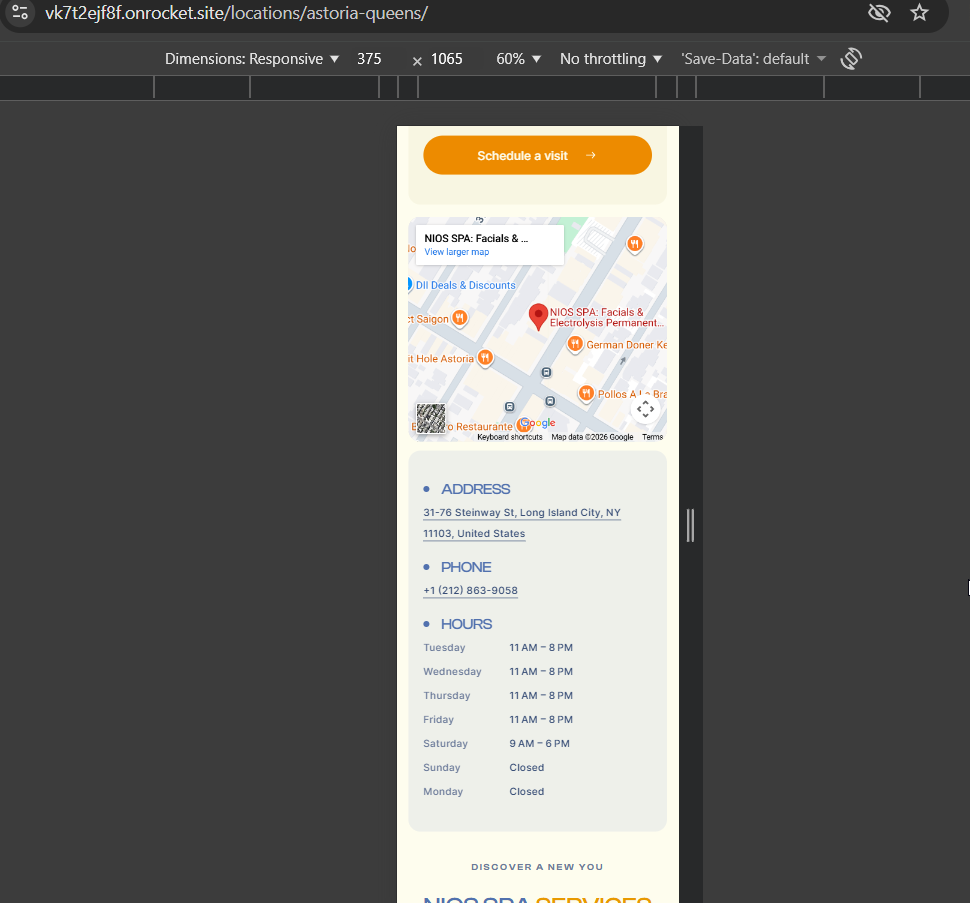The height and width of the screenshot is (903, 970).
Task: Click the NIOS SPA: Facials map info title
Action: pos(476,239)
